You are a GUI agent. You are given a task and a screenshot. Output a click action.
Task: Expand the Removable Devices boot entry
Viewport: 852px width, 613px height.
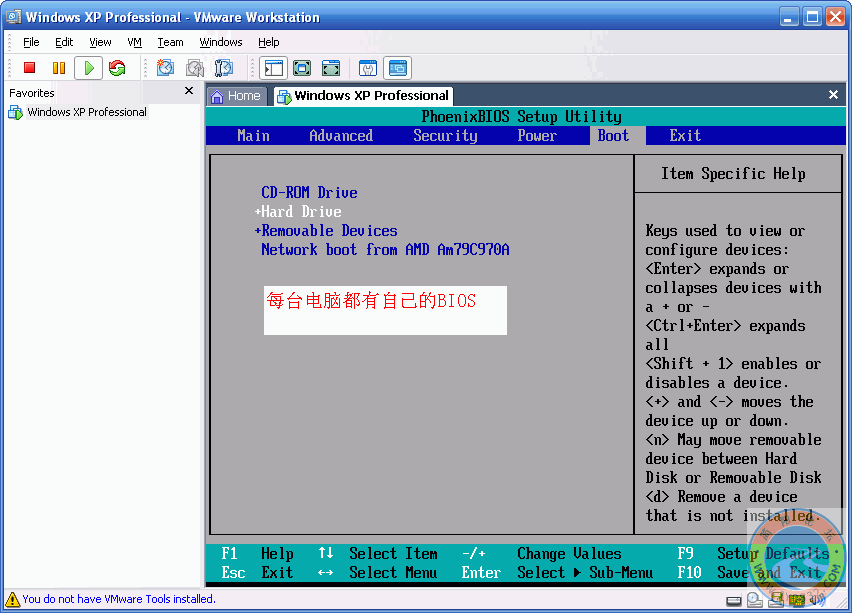[326, 231]
